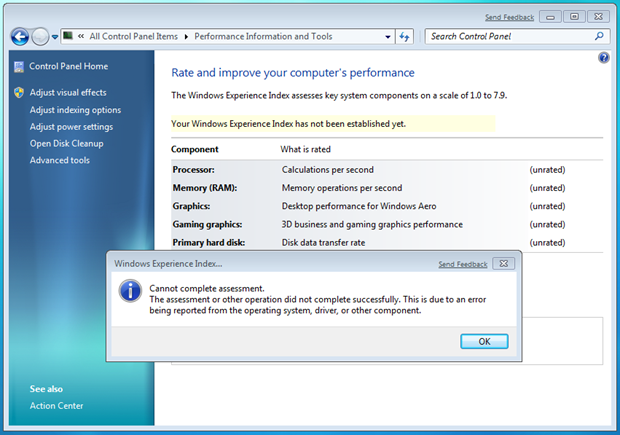Open All Control Panel Items breadcrumb

click(134, 36)
